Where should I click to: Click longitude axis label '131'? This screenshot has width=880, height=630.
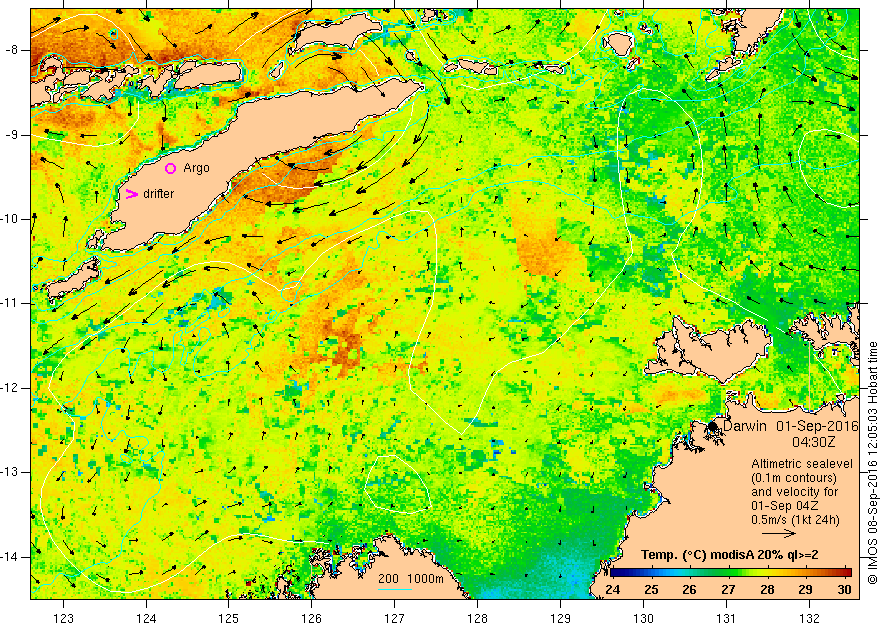click(726, 618)
